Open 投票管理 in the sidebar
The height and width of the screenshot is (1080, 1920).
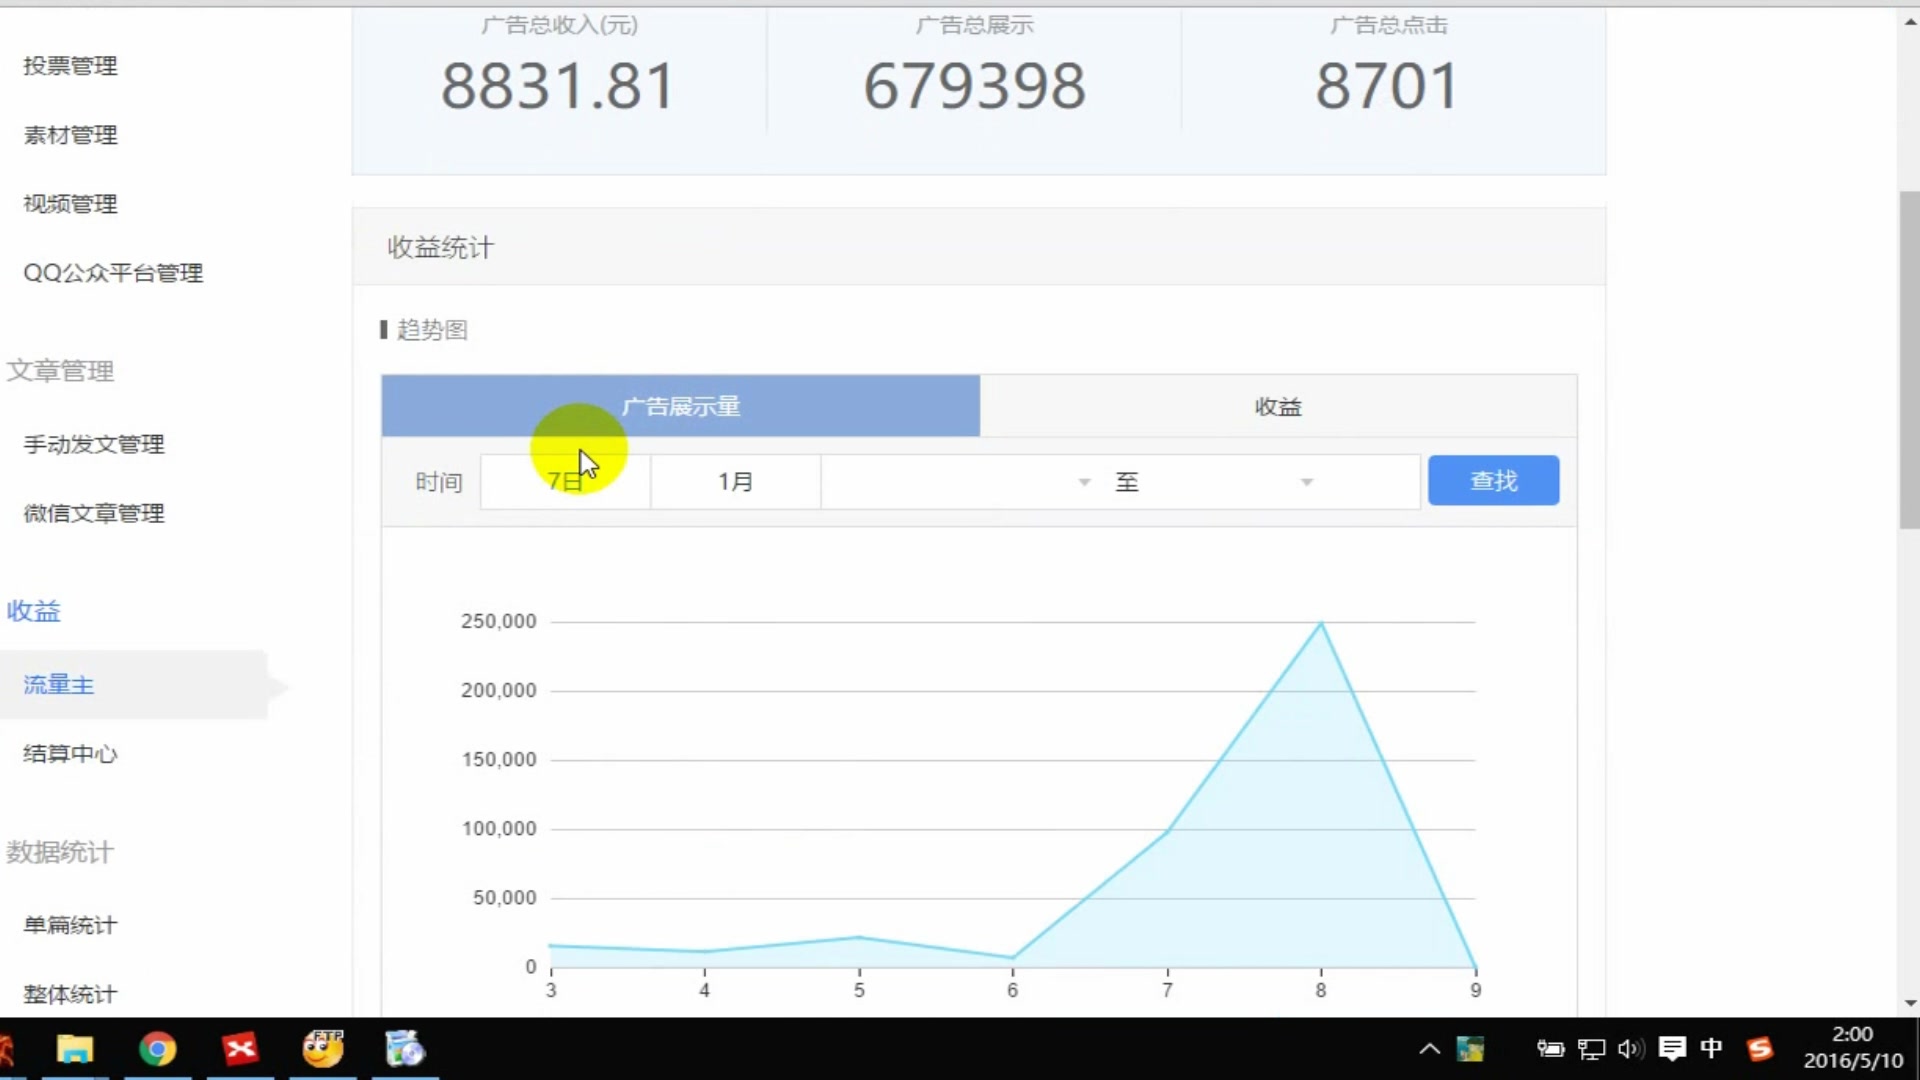70,66
